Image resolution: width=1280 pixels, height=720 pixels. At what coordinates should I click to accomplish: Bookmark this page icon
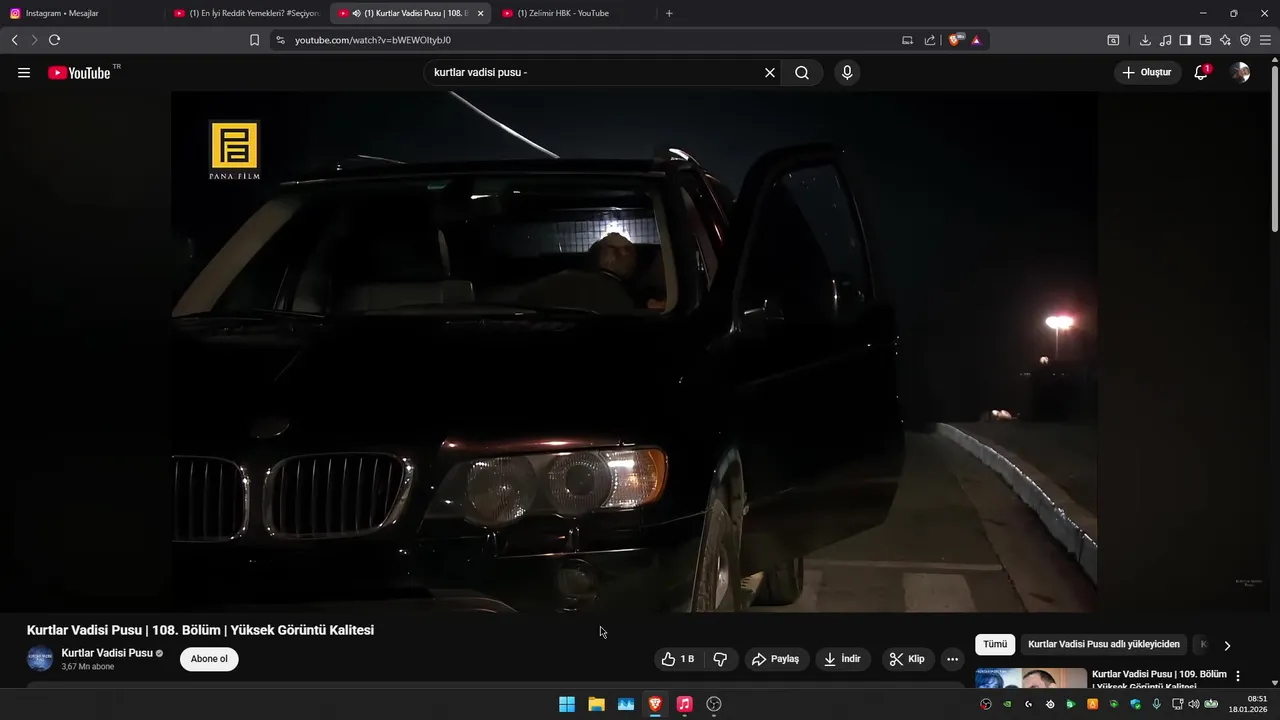click(254, 40)
